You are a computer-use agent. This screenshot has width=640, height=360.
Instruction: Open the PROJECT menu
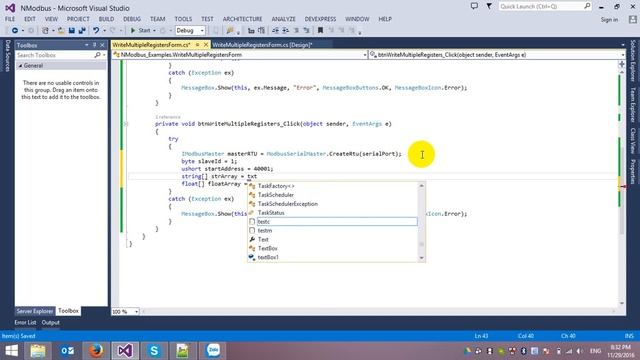(78, 19)
